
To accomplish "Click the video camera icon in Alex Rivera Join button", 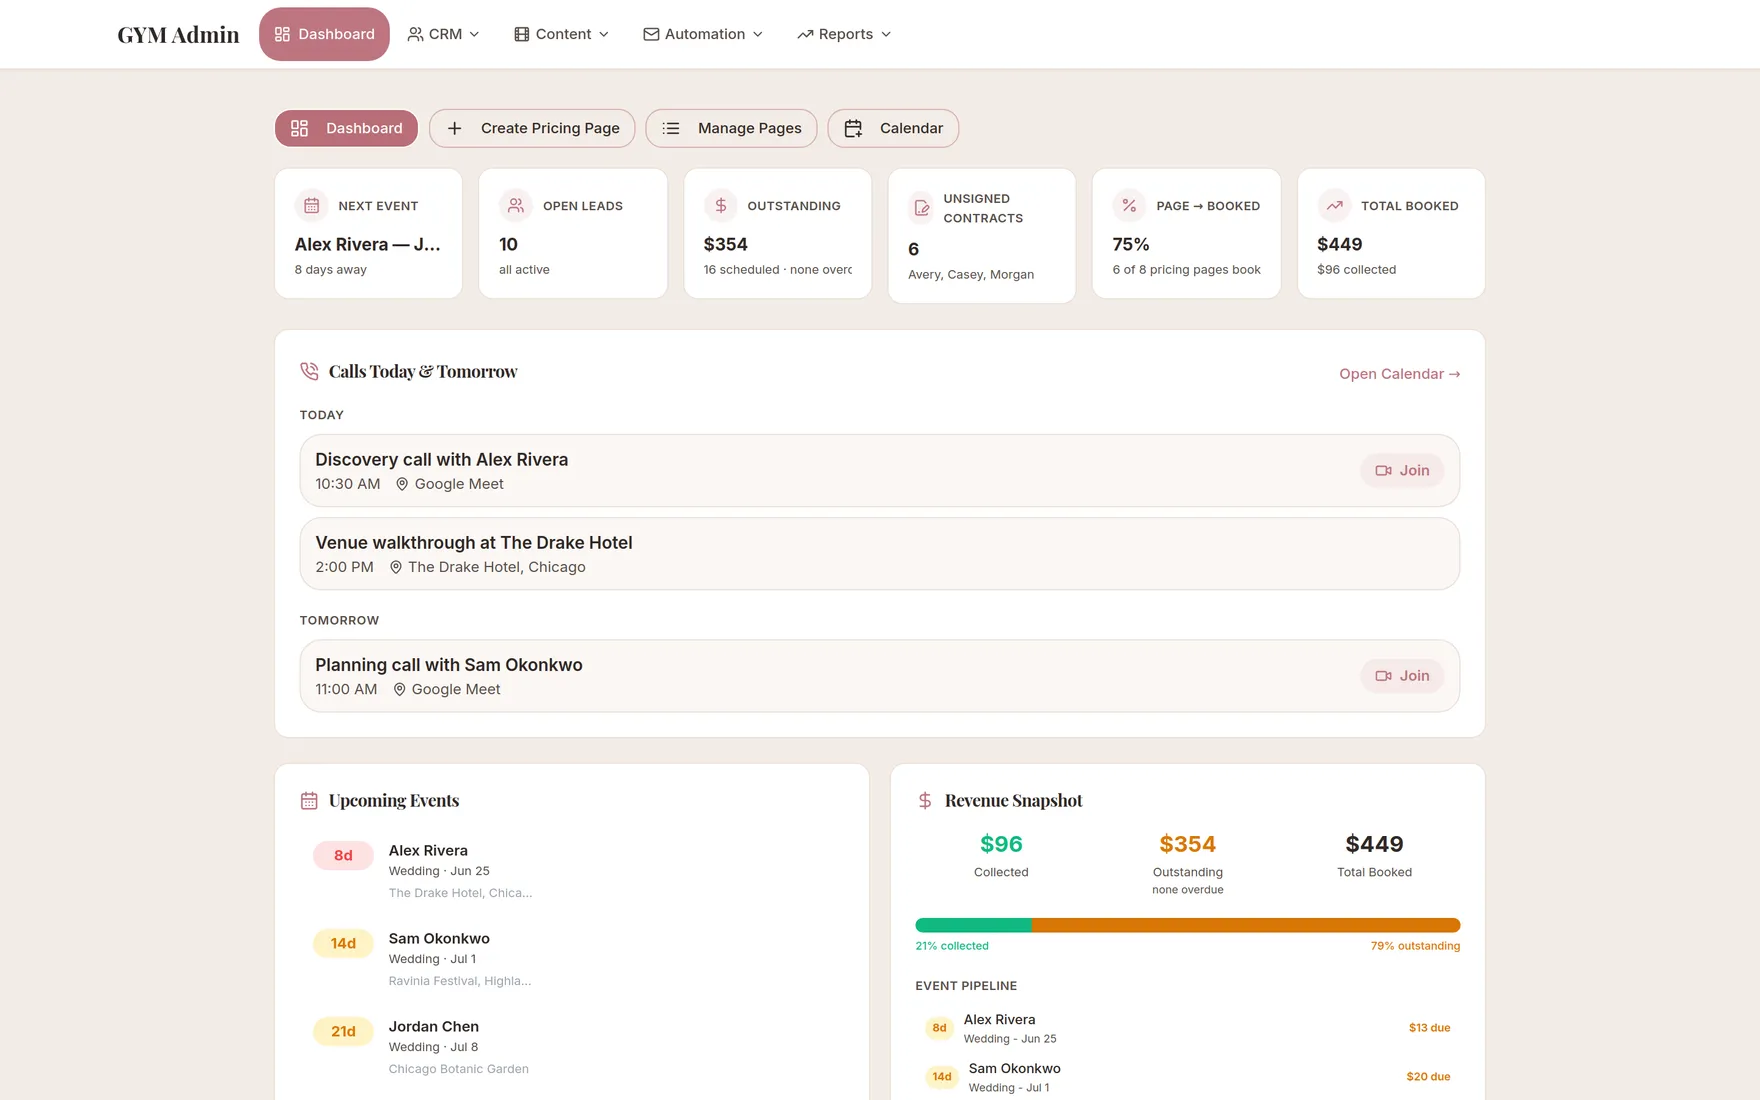I will [x=1384, y=470].
